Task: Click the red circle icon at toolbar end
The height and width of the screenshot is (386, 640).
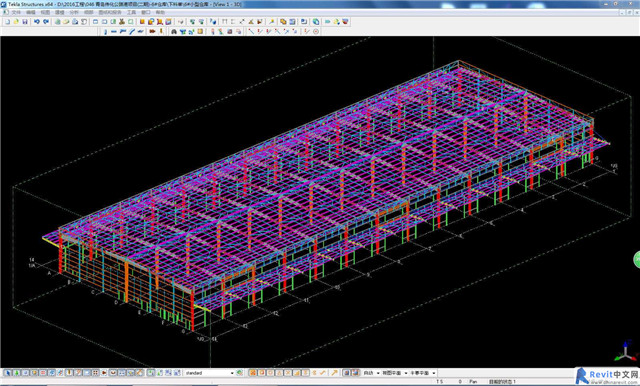Action: tap(316, 31)
